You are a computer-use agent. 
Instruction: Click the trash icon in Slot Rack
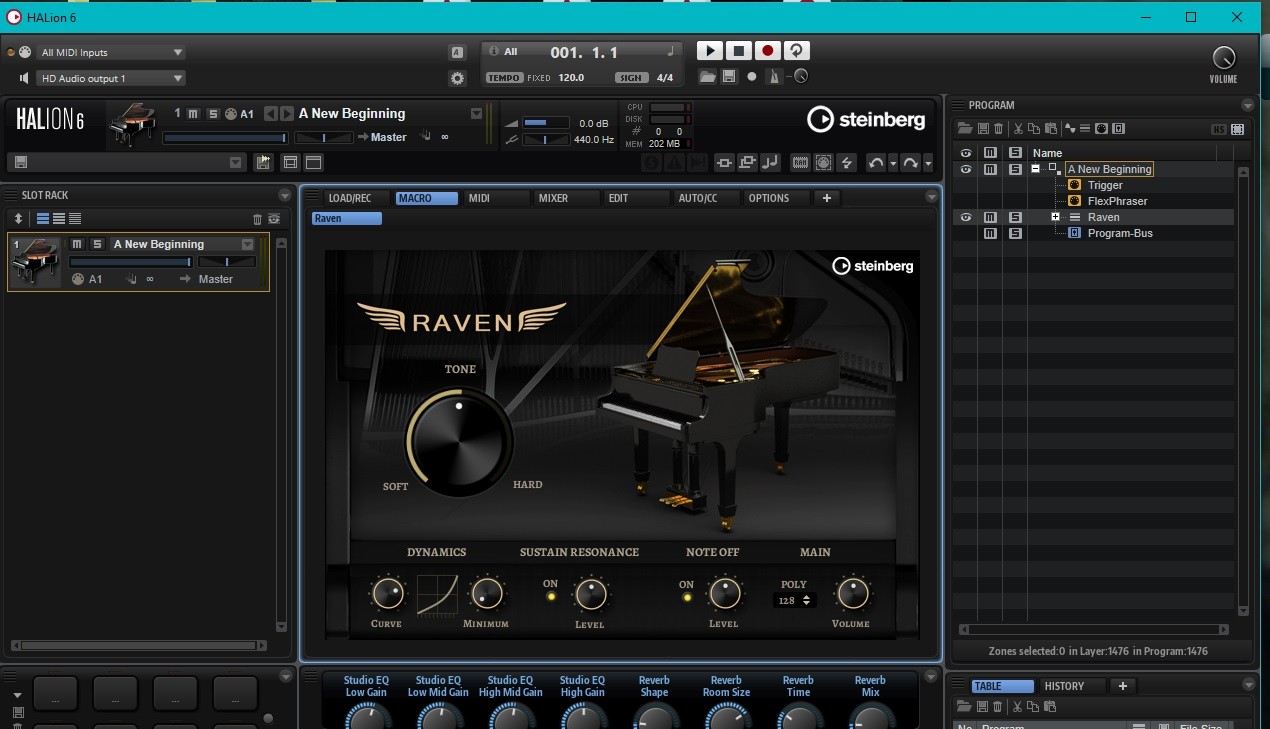pyautogui.click(x=257, y=219)
